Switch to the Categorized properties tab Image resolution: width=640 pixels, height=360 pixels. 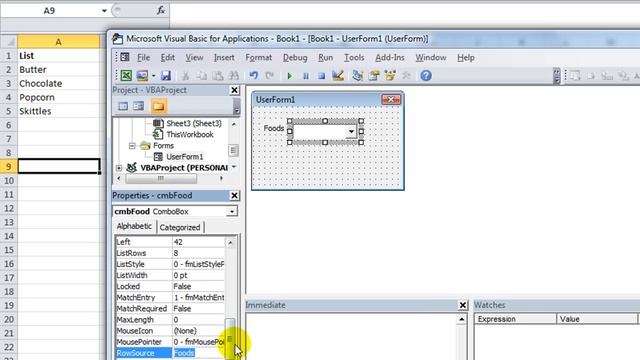click(180, 227)
